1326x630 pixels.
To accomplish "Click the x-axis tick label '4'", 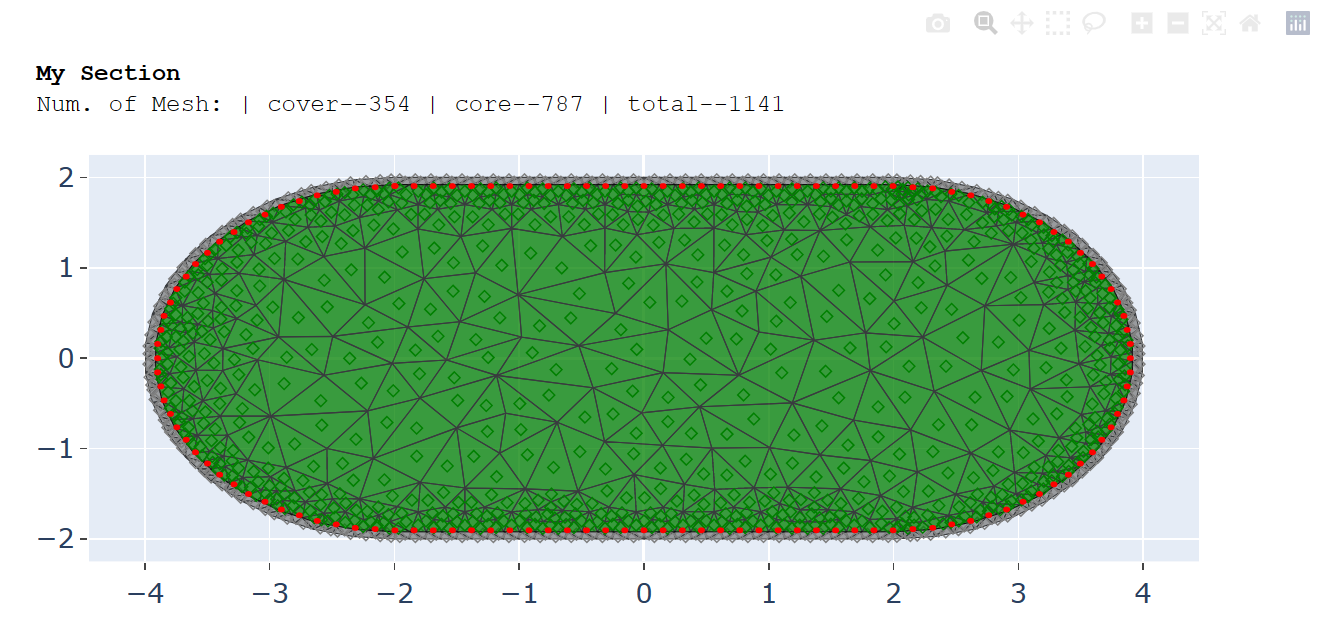I will [x=1142, y=594].
